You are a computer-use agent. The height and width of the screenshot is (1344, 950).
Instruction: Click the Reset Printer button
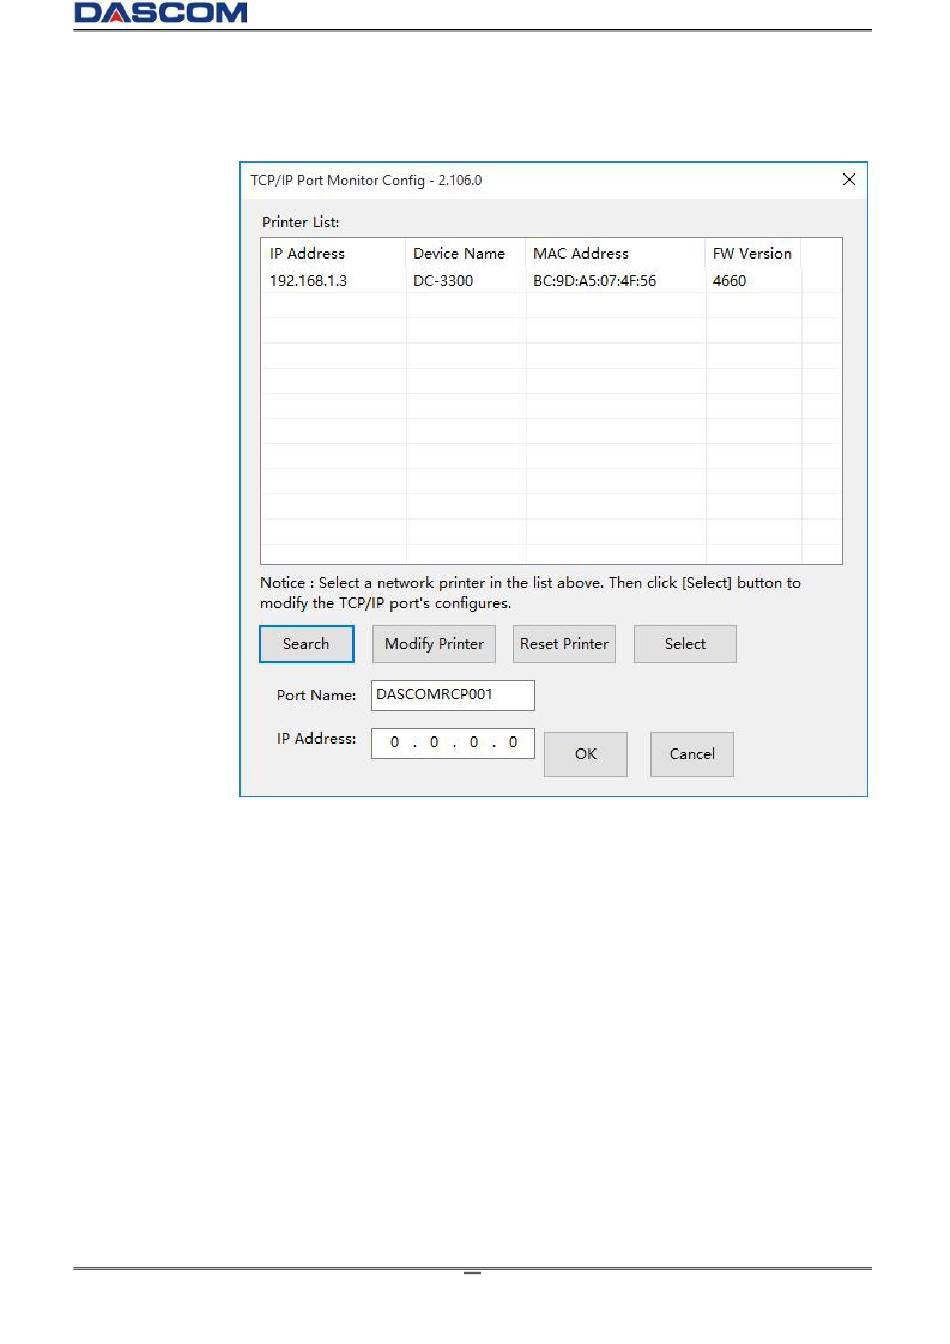coord(564,644)
